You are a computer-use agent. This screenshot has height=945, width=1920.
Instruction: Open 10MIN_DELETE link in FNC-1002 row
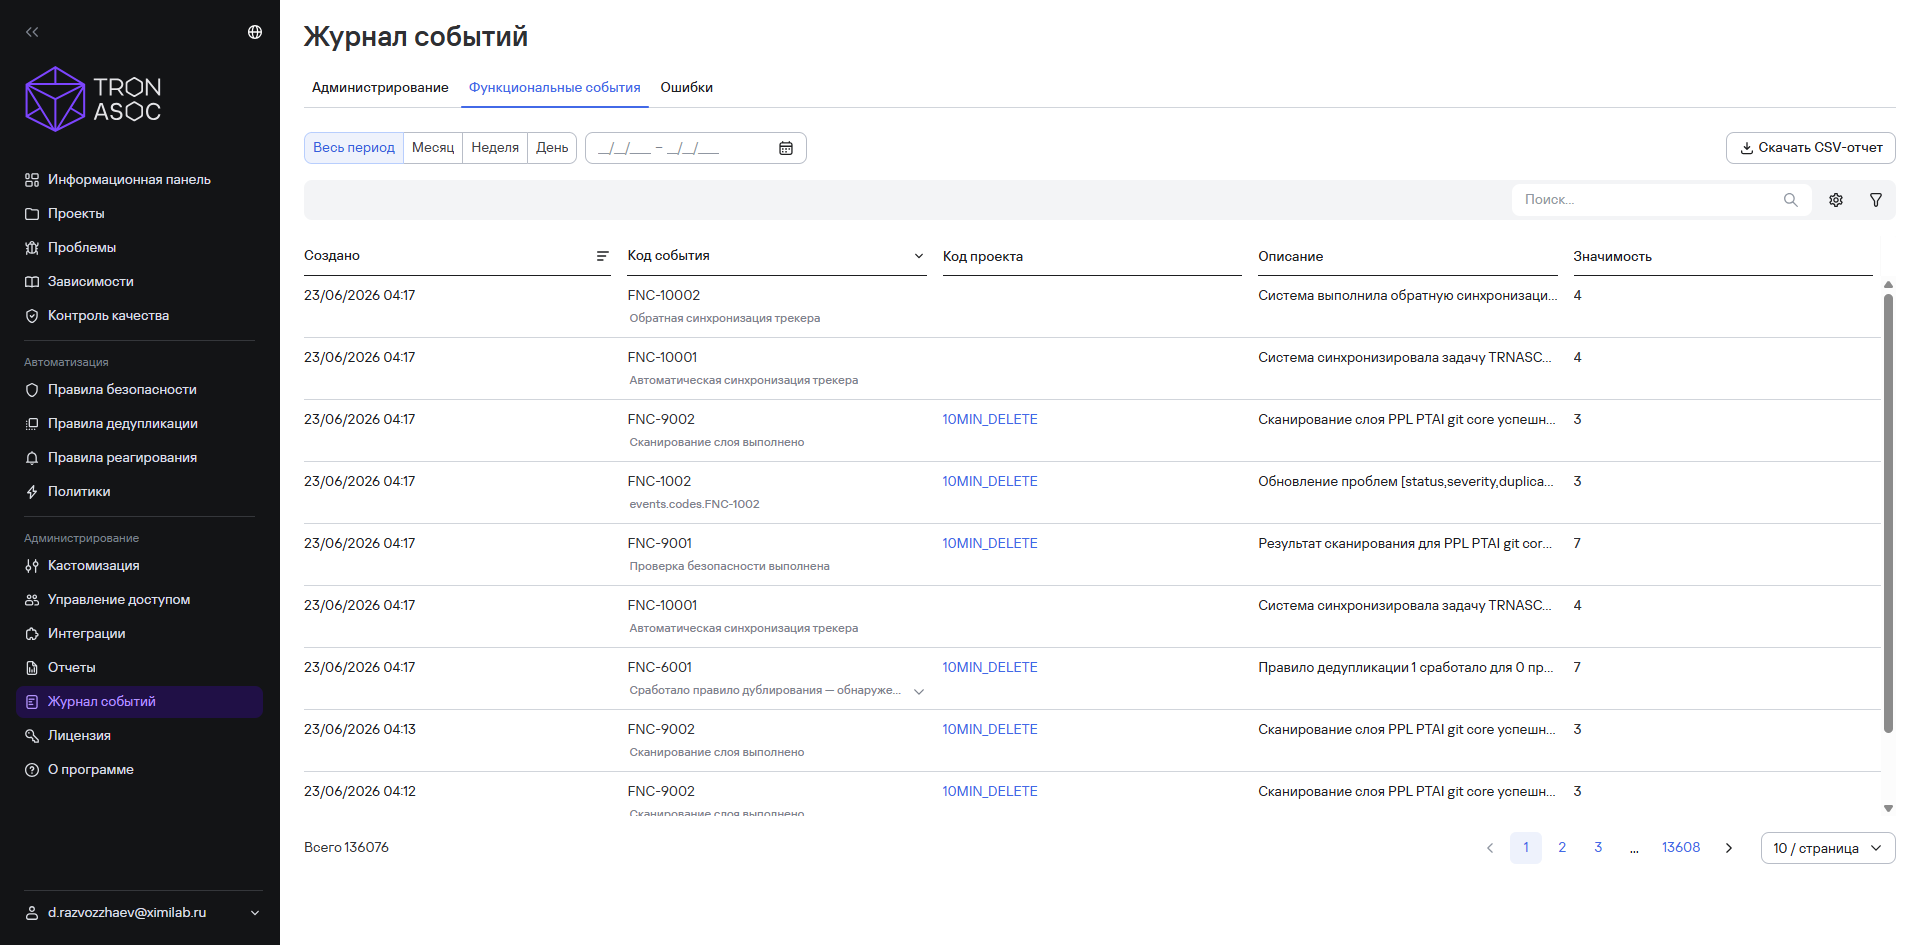coord(990,482)
